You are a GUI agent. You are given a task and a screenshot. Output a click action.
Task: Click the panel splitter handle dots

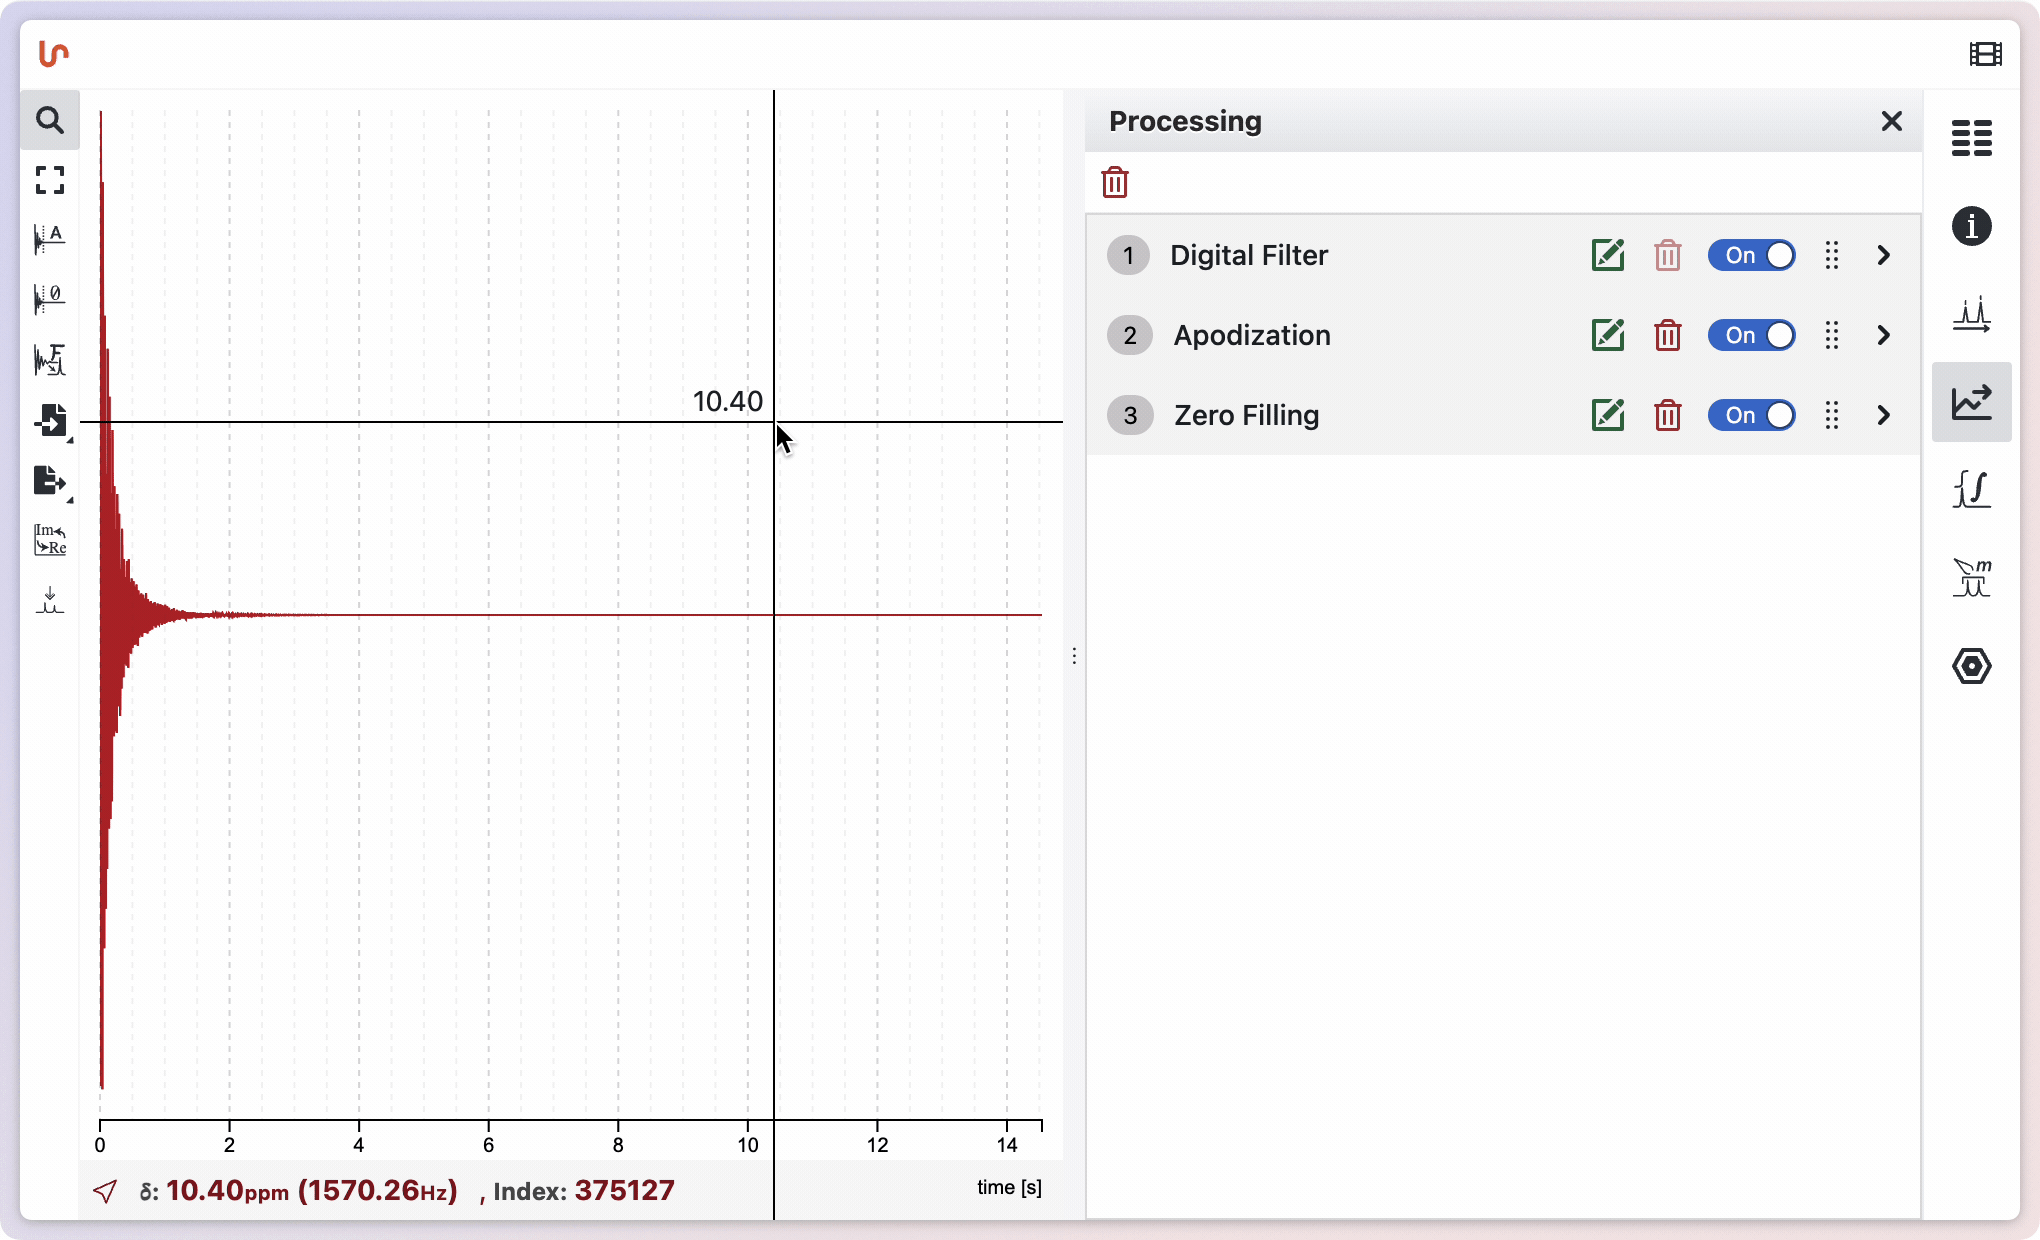pos(1074,655)
